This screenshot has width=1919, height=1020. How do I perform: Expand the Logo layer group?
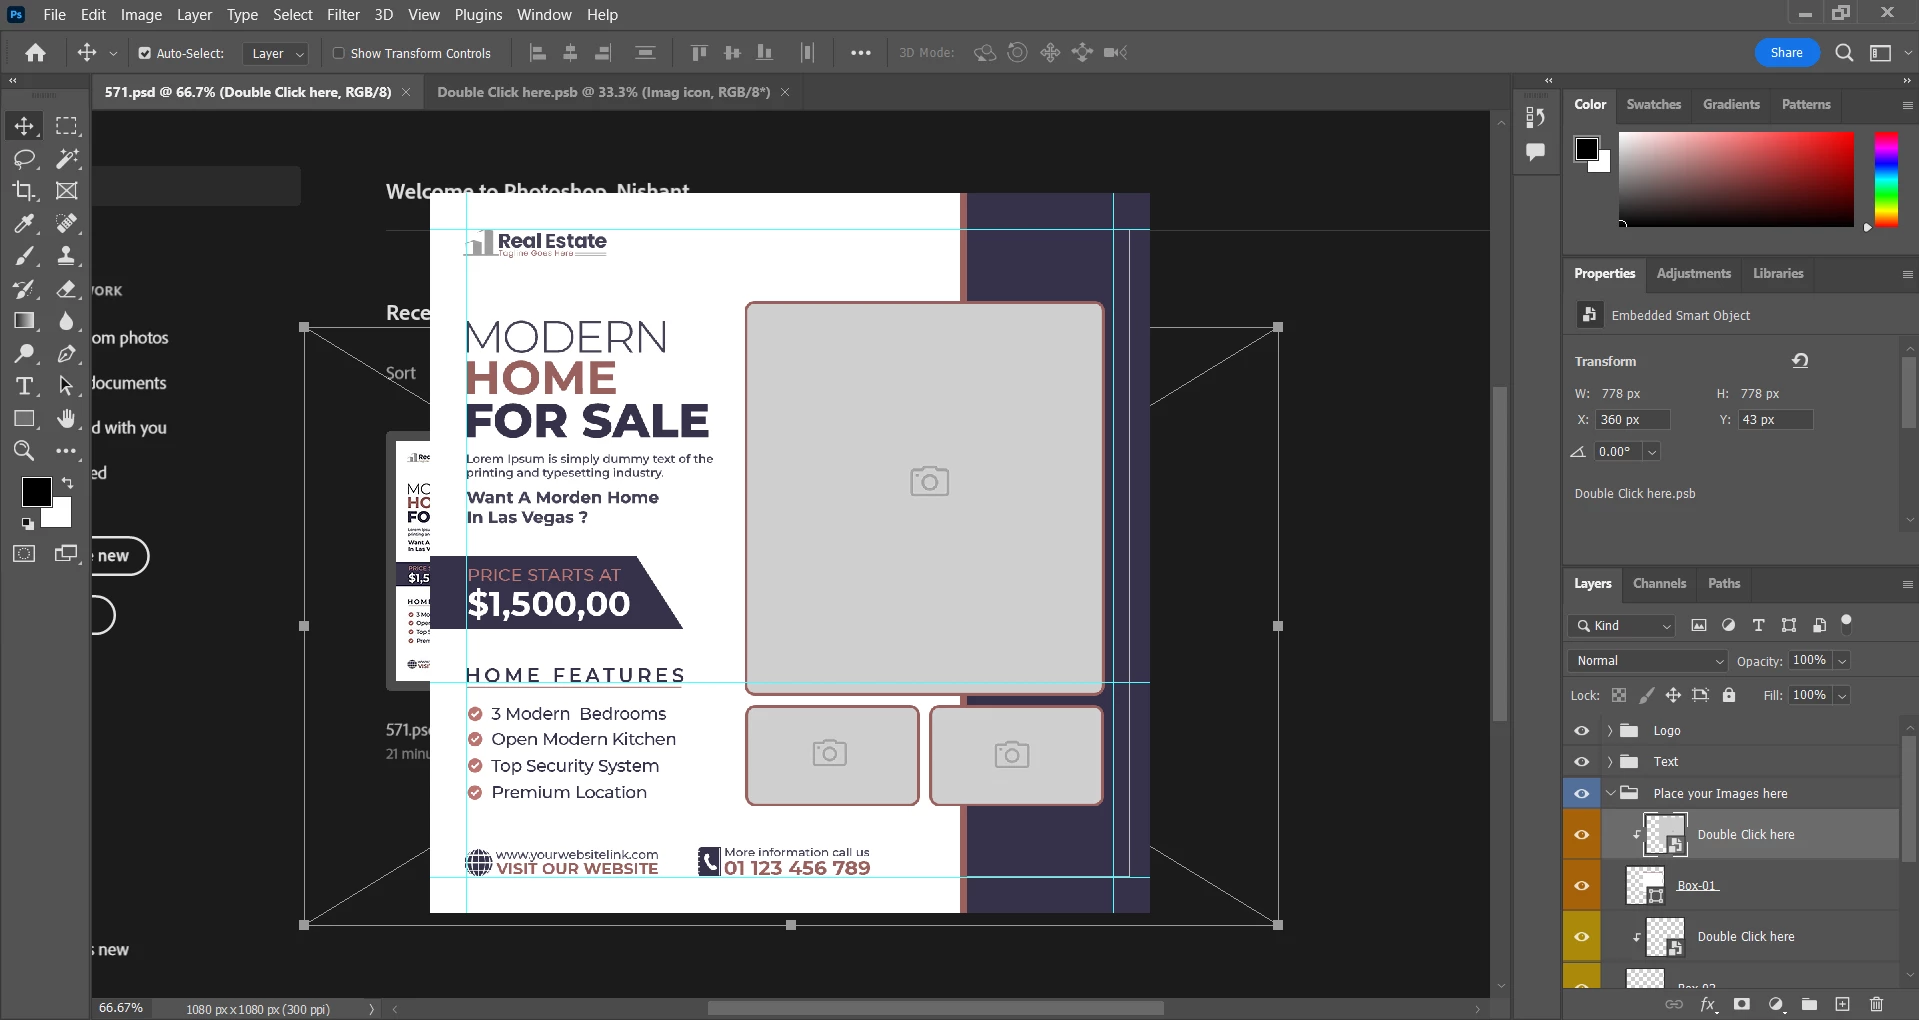tap(1609, 731)
